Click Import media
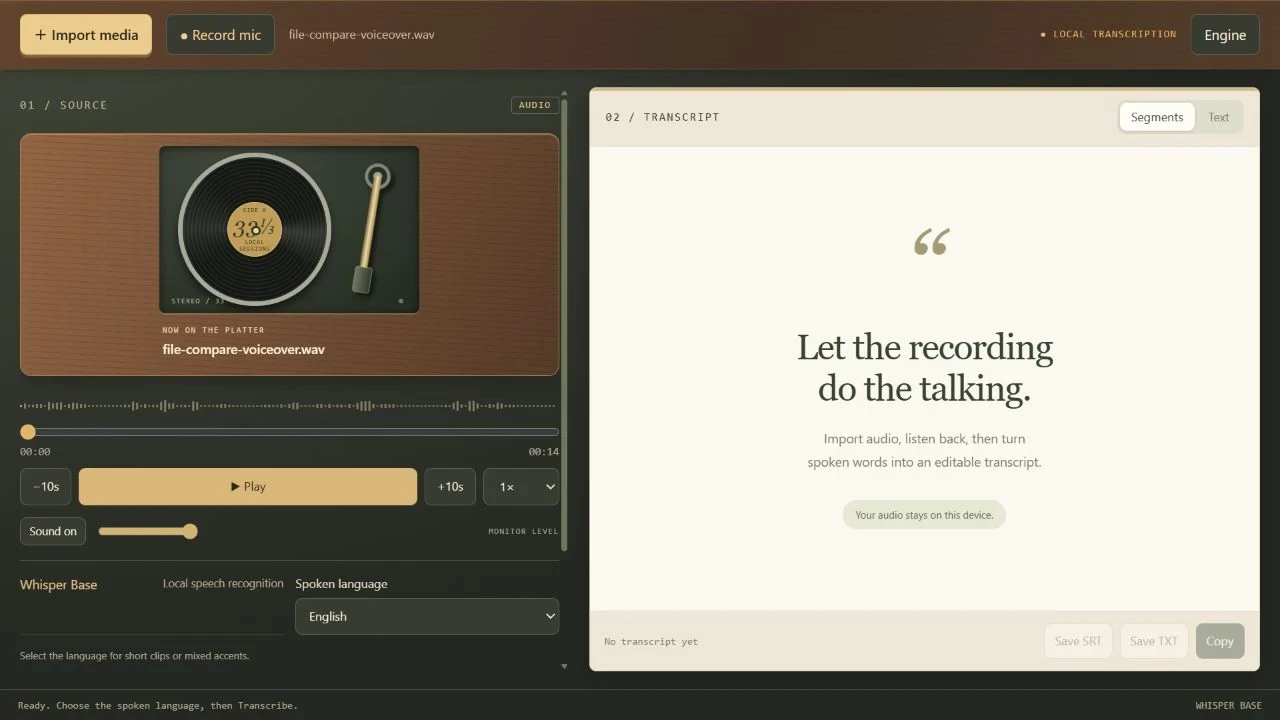 [x=86, y=35]
